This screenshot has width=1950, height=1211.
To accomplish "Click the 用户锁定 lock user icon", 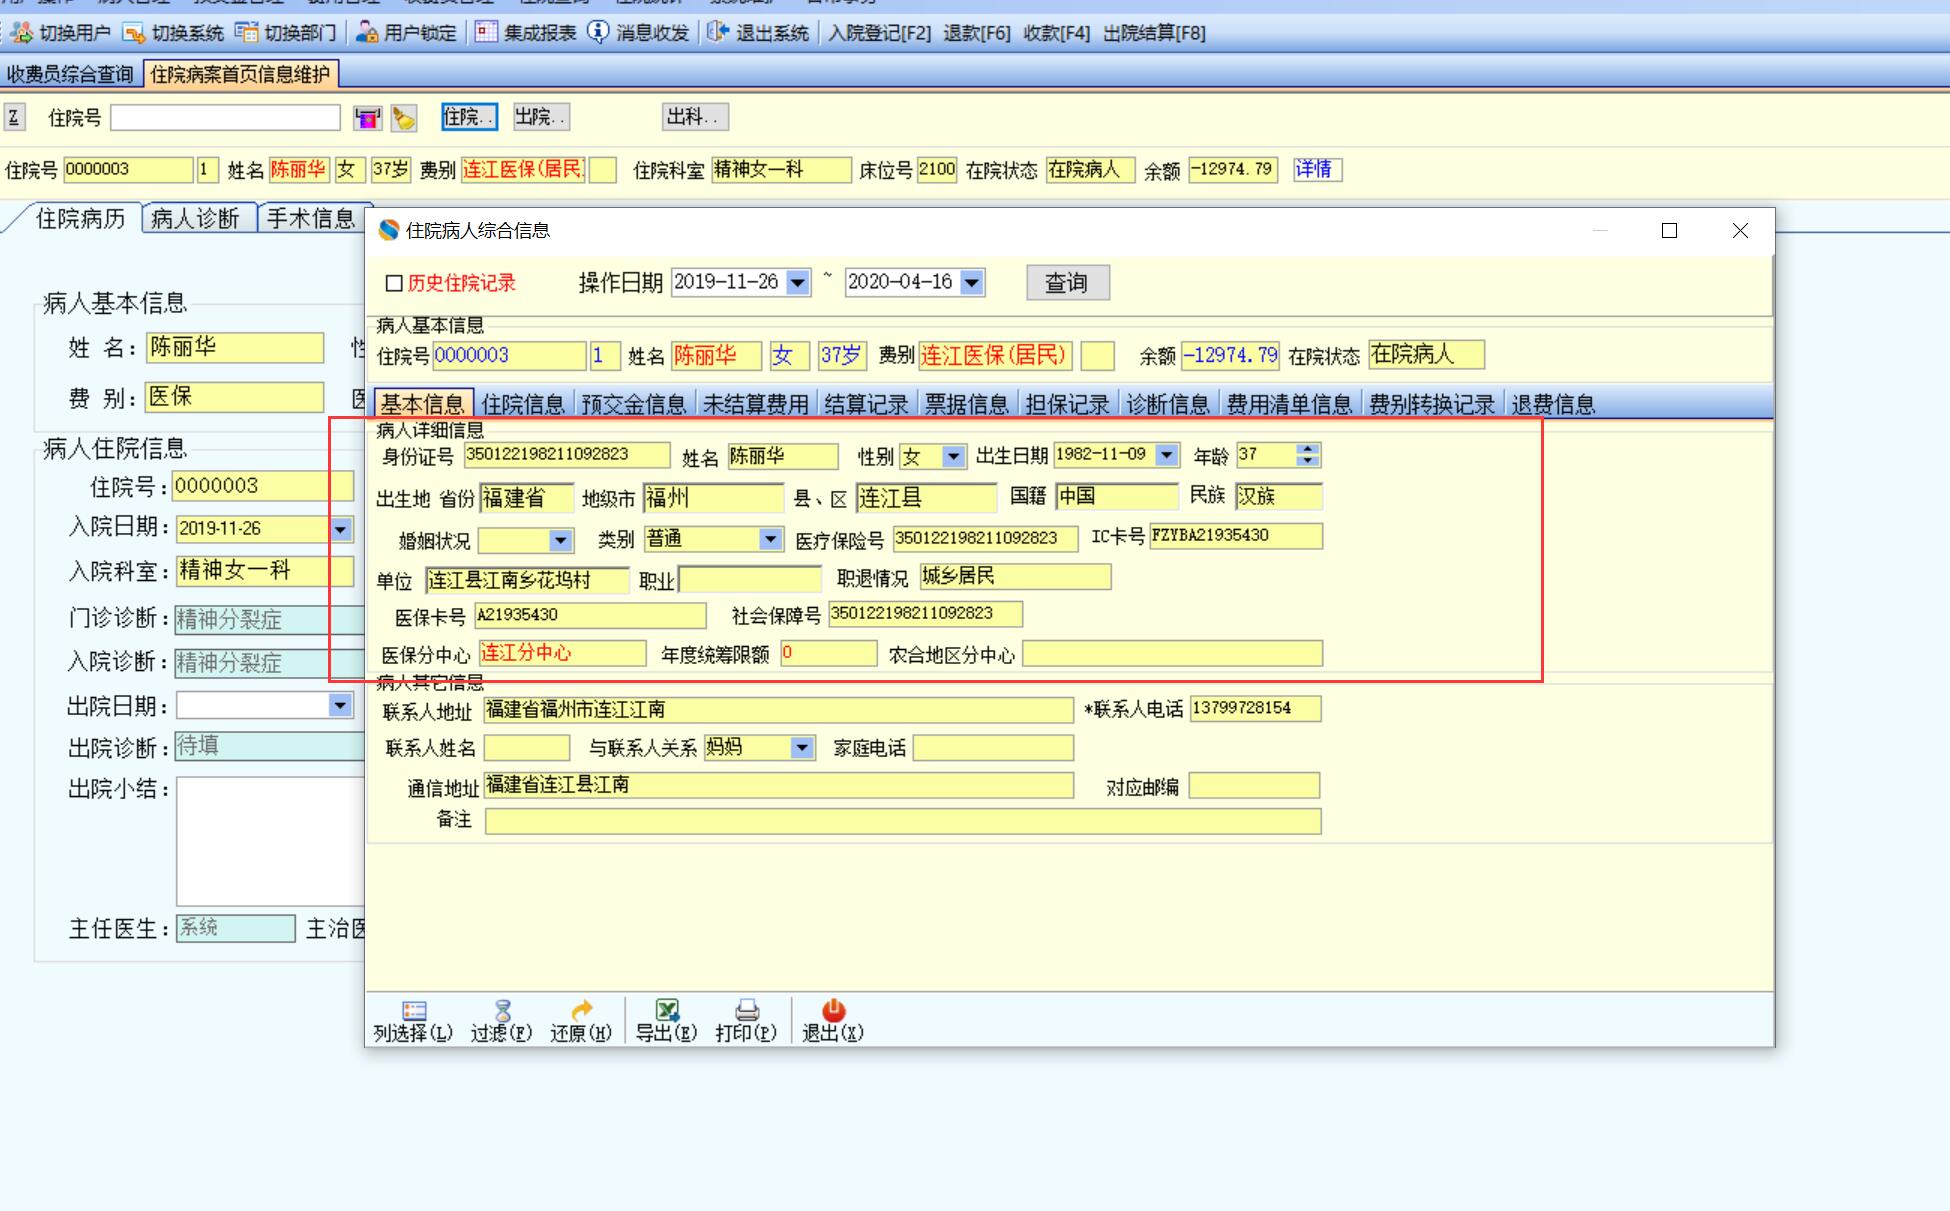I will [367, 33].
